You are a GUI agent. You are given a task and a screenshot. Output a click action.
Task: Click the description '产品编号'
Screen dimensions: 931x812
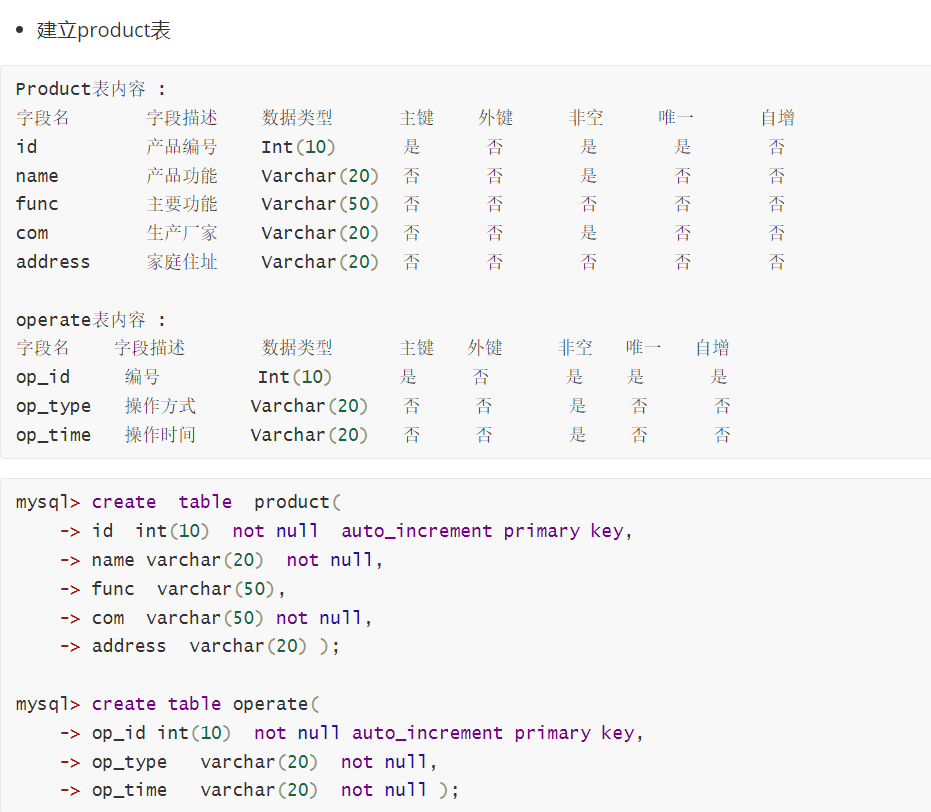[x=182, y=147]
